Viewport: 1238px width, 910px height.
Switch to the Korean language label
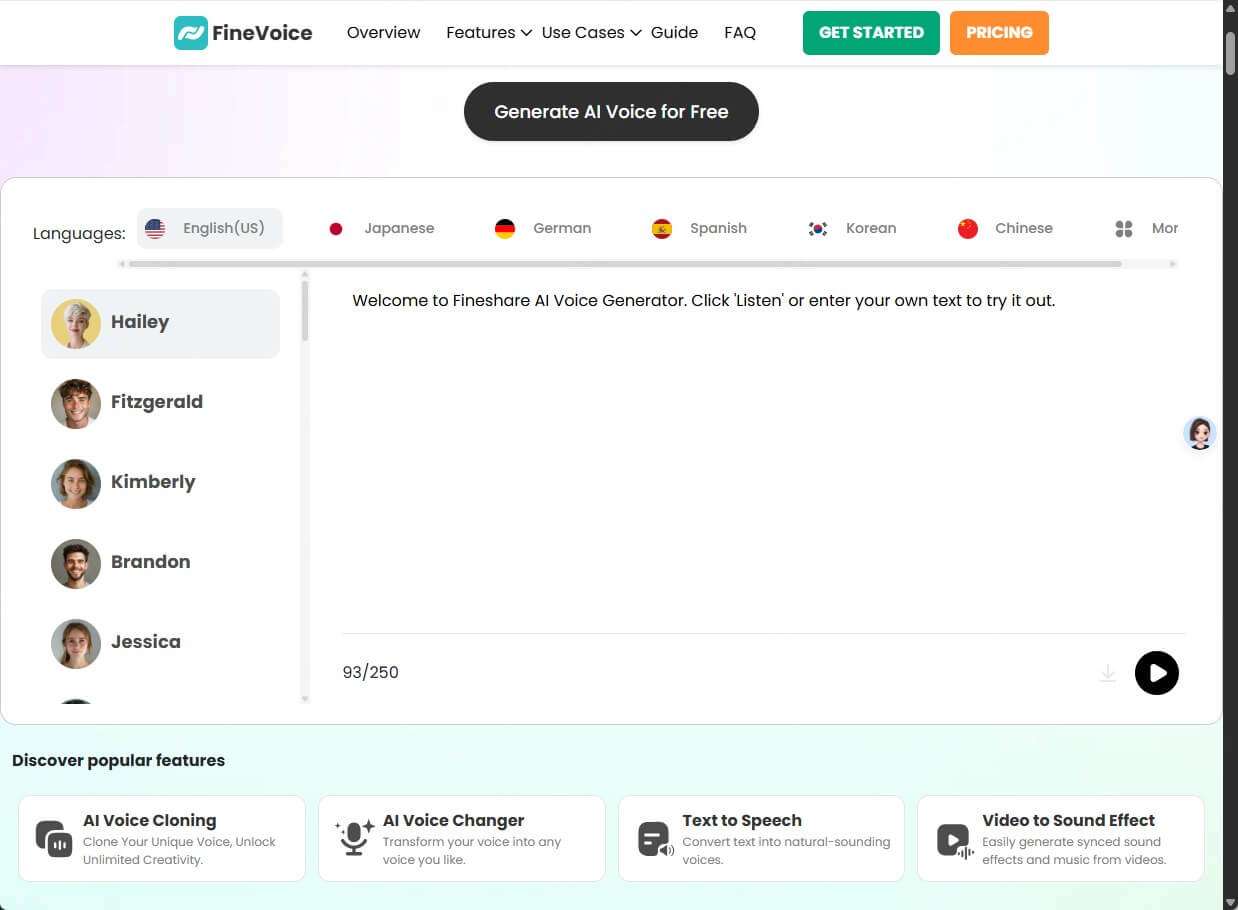[871, 228]
